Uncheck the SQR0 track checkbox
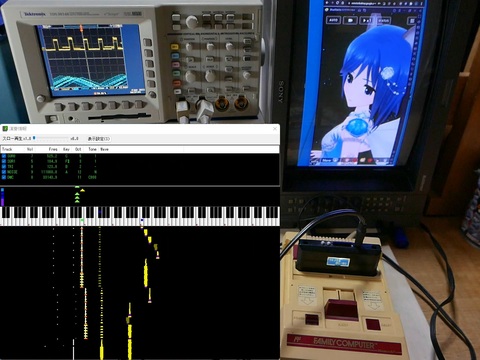 pos(4,156)
